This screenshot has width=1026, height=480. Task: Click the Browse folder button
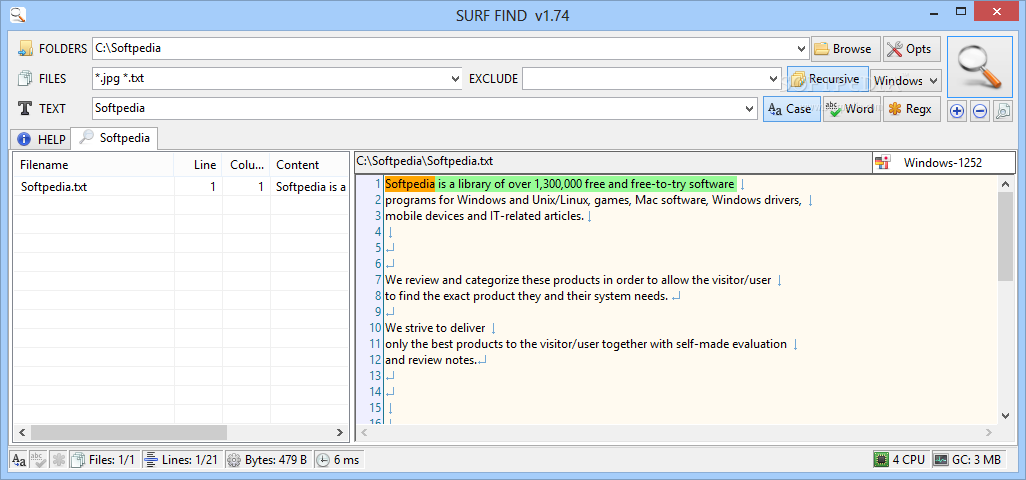(845, 49)
